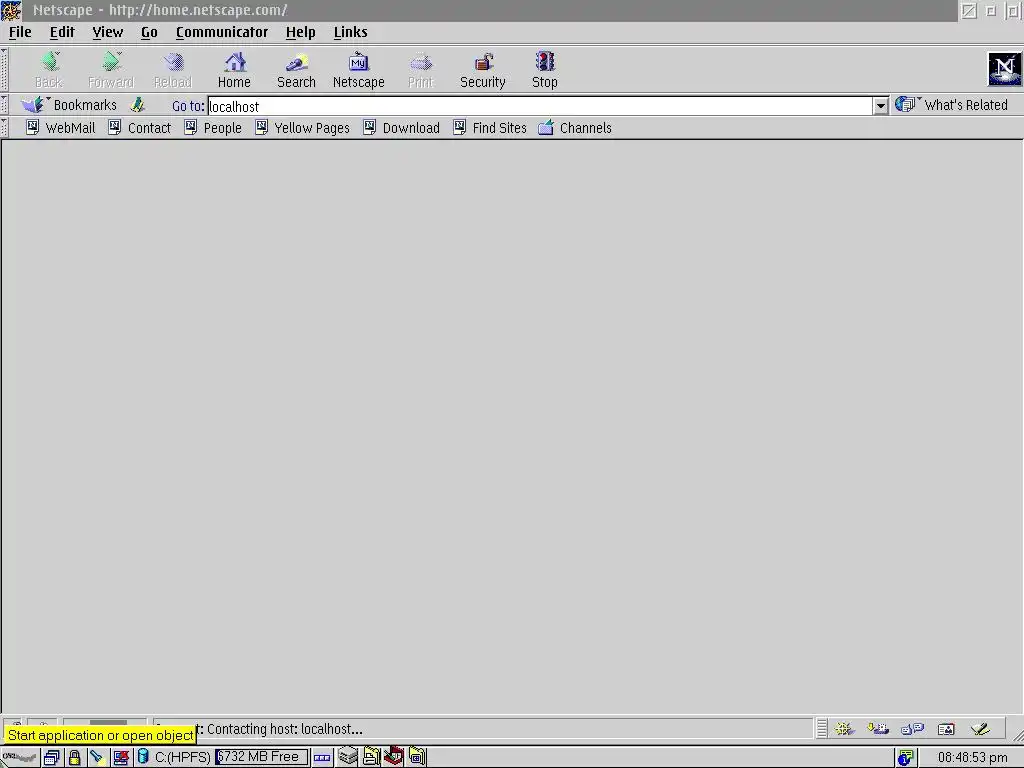Collapse the personal toolbar grip handle
The width and height of the screenshot is (1024, 768).
point(4,127)
